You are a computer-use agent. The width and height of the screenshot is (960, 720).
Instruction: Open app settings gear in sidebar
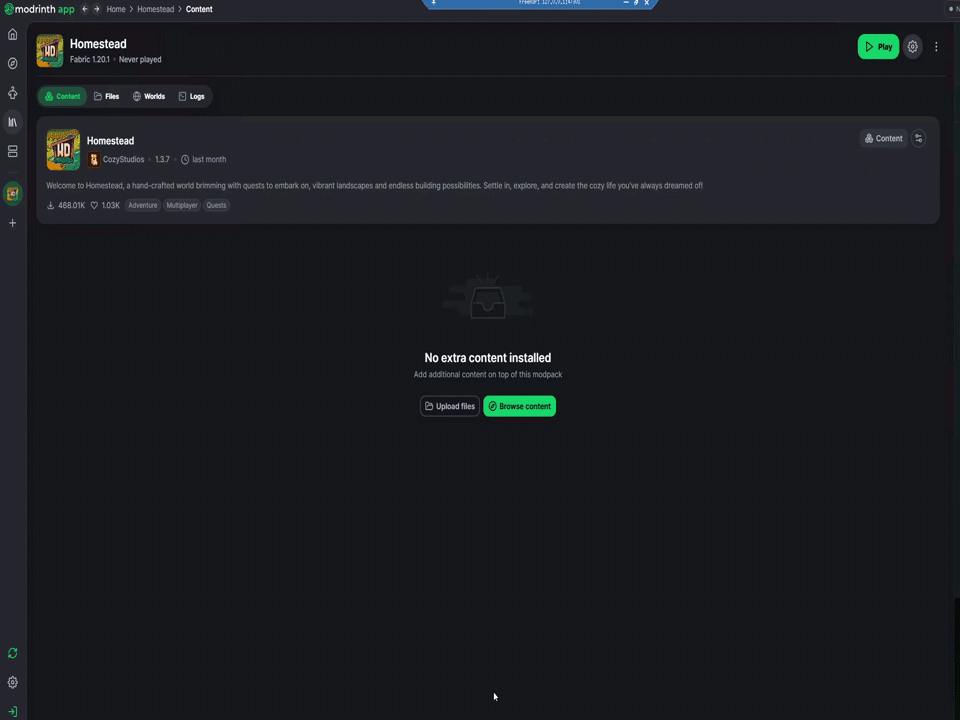12,682
